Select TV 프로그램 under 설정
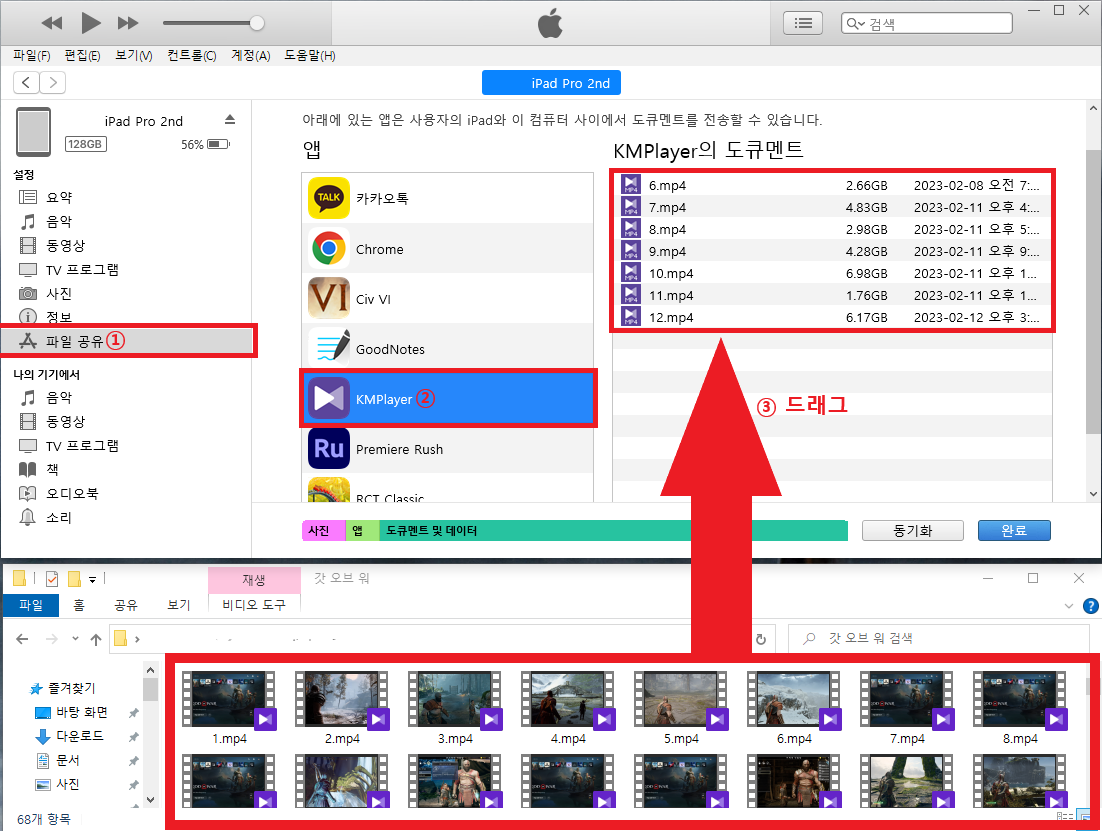Viewport: 1102px width, 831px height. pyautogui.click(x=82, y=269)
